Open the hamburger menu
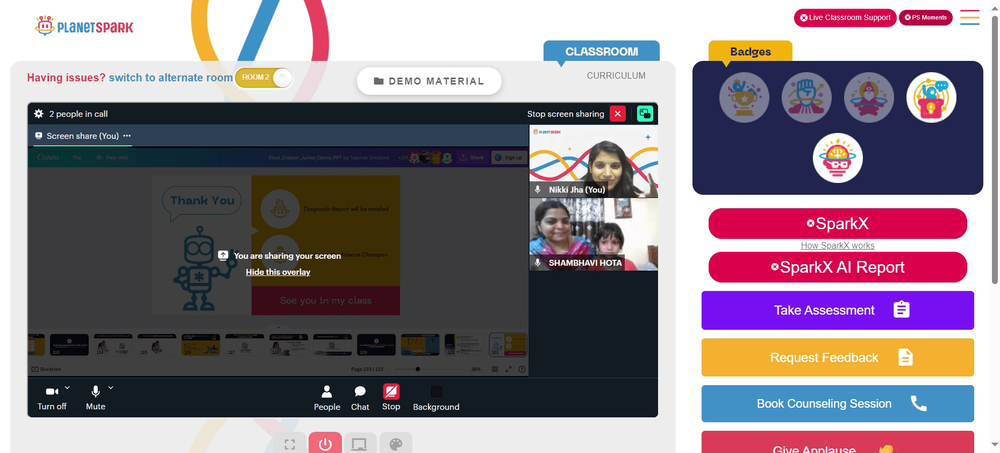 coord(969,17)
